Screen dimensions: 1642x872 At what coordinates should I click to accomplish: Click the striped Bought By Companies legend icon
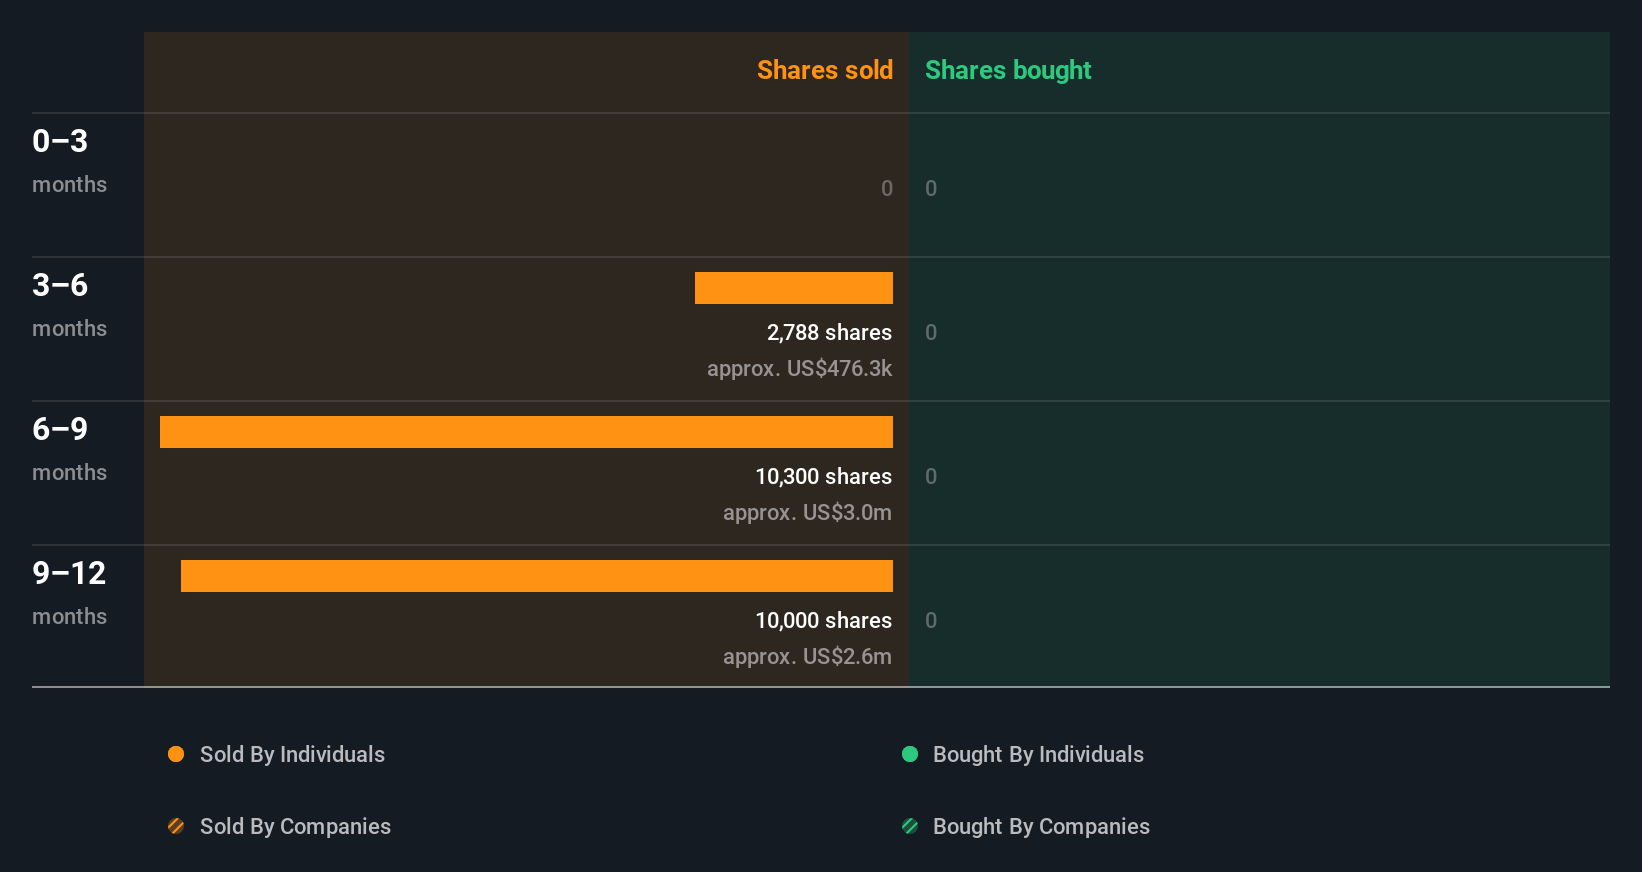(910, 826)
